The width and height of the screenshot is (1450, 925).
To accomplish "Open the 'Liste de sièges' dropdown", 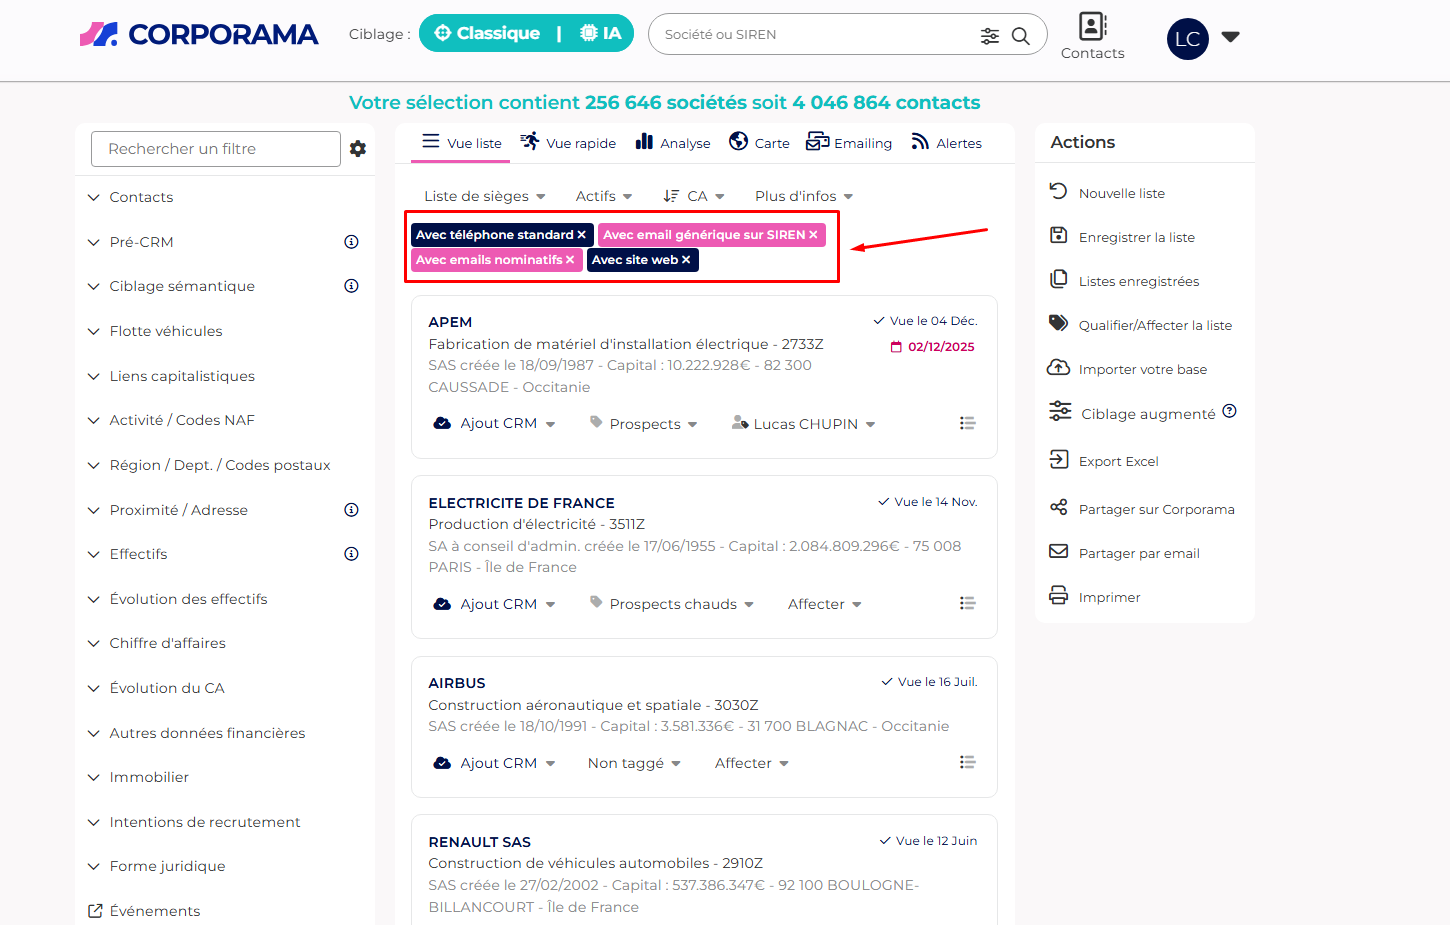I will point(485,196).
